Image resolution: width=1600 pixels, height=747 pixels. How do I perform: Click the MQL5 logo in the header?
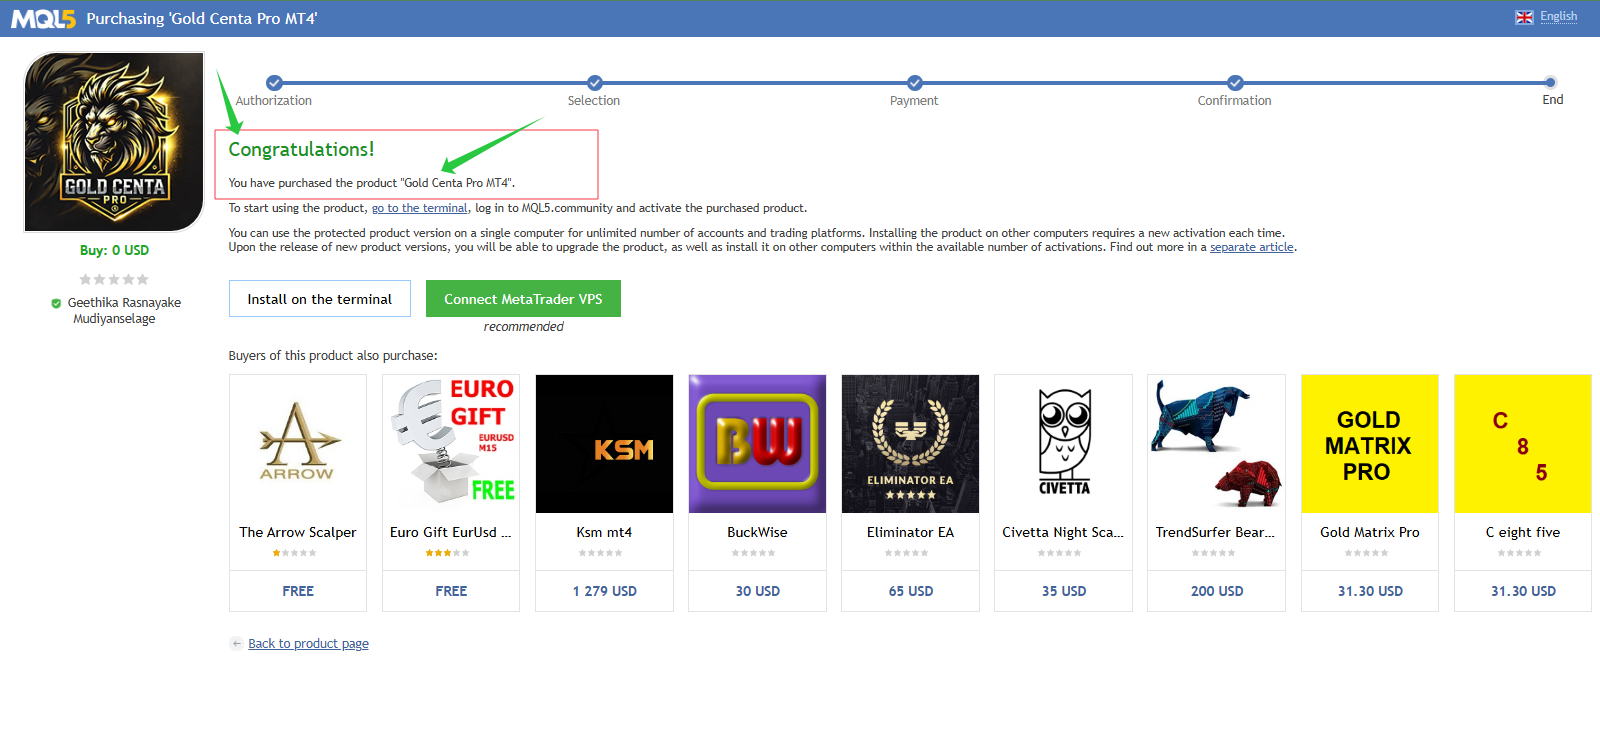[x=43, y=18]
